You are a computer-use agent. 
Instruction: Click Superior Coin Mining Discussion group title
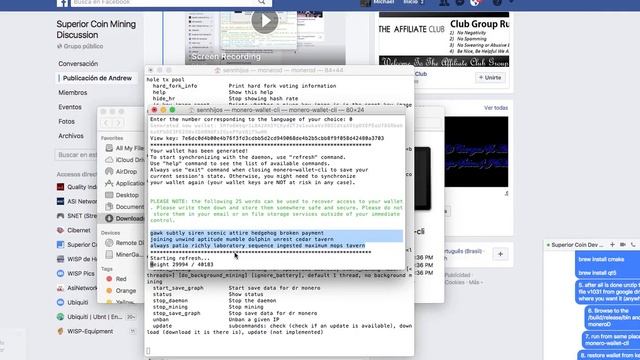tap(96, 29)
